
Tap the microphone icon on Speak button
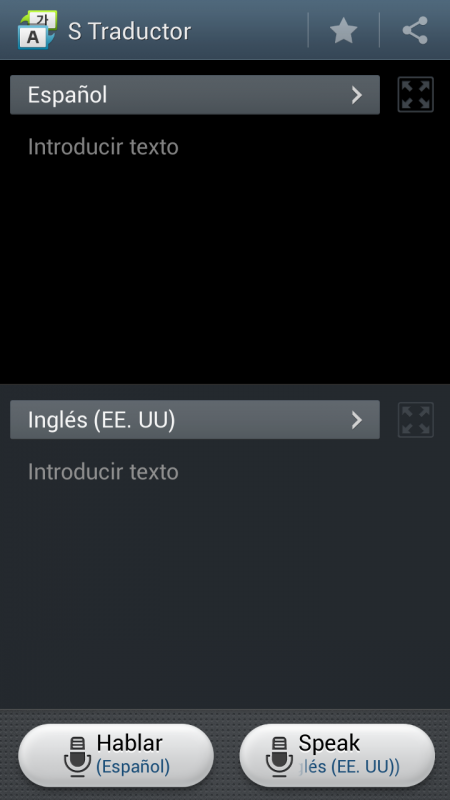point(279,756)
